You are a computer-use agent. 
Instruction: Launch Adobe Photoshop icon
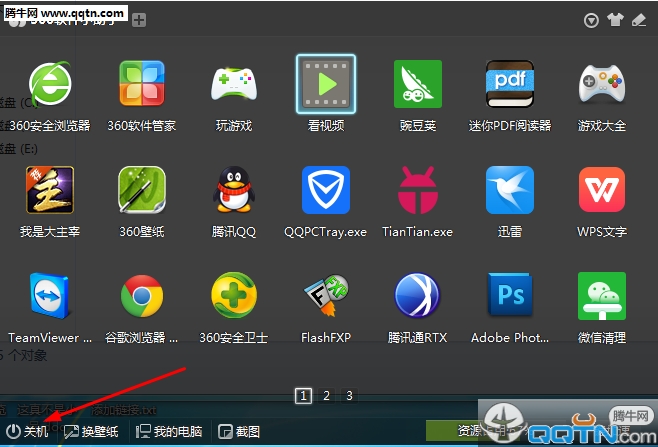point(510,296)
